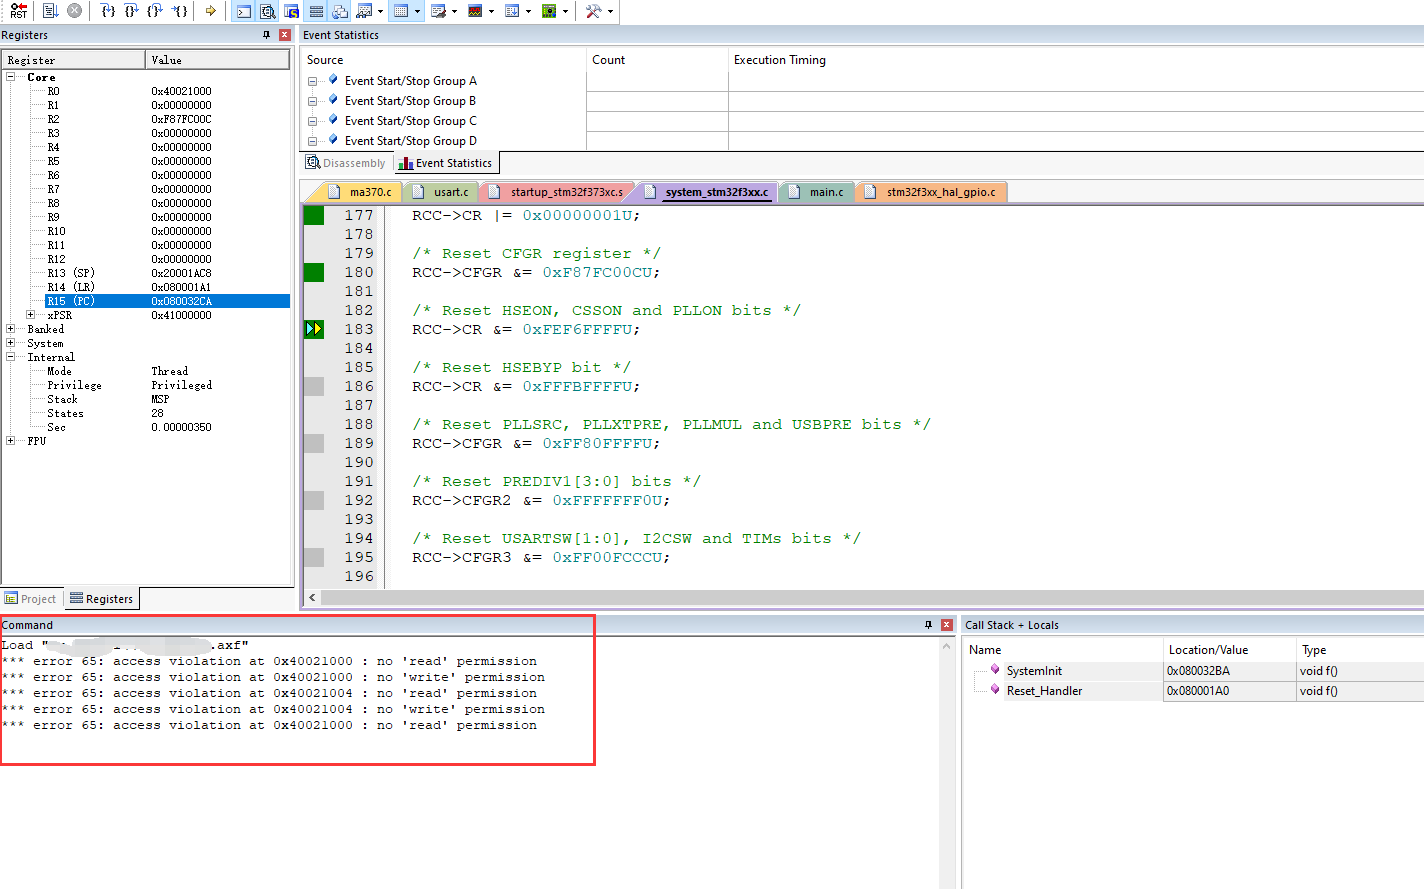Image resolution: width=1424 pixels, height=889 pixels.
Task: Click the purple diamond icon beside Reset_Handler
Action: (x=995, y=689)
